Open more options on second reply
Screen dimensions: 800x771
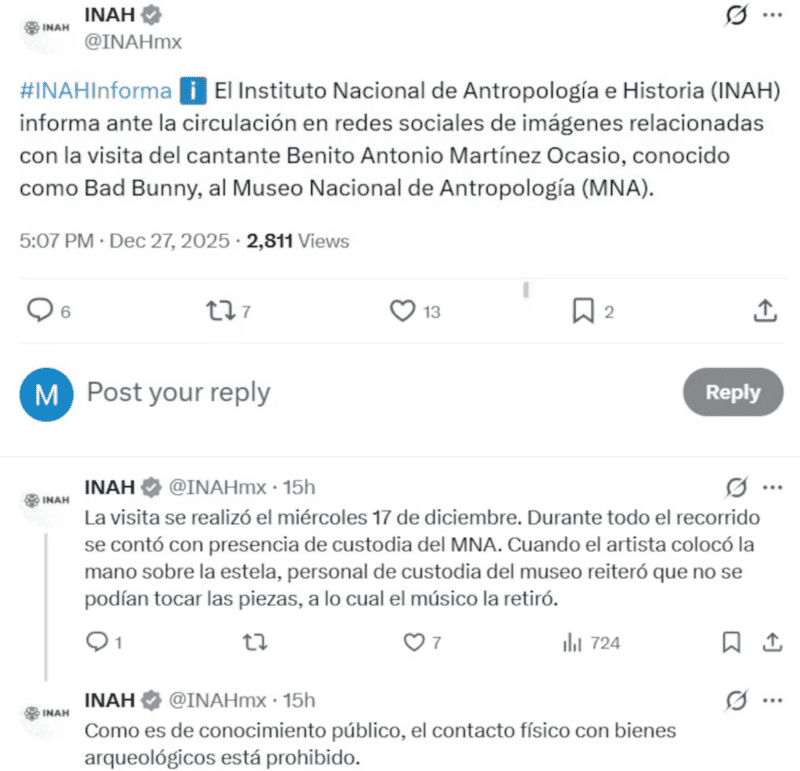point(773,699)
